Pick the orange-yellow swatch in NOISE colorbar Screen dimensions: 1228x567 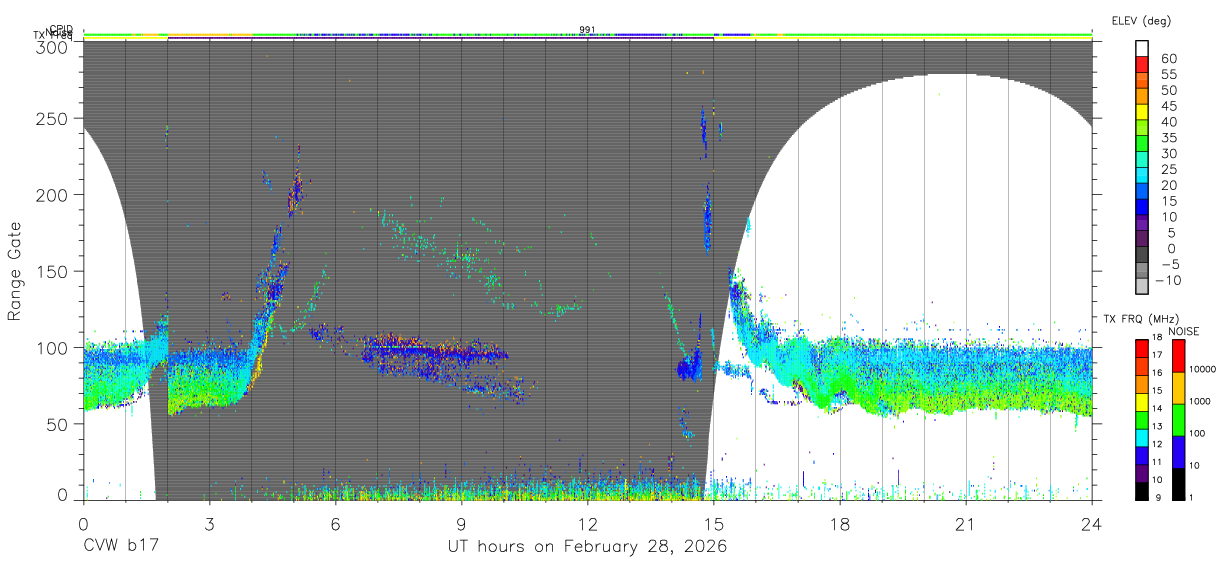click(x=1178, y=388)
